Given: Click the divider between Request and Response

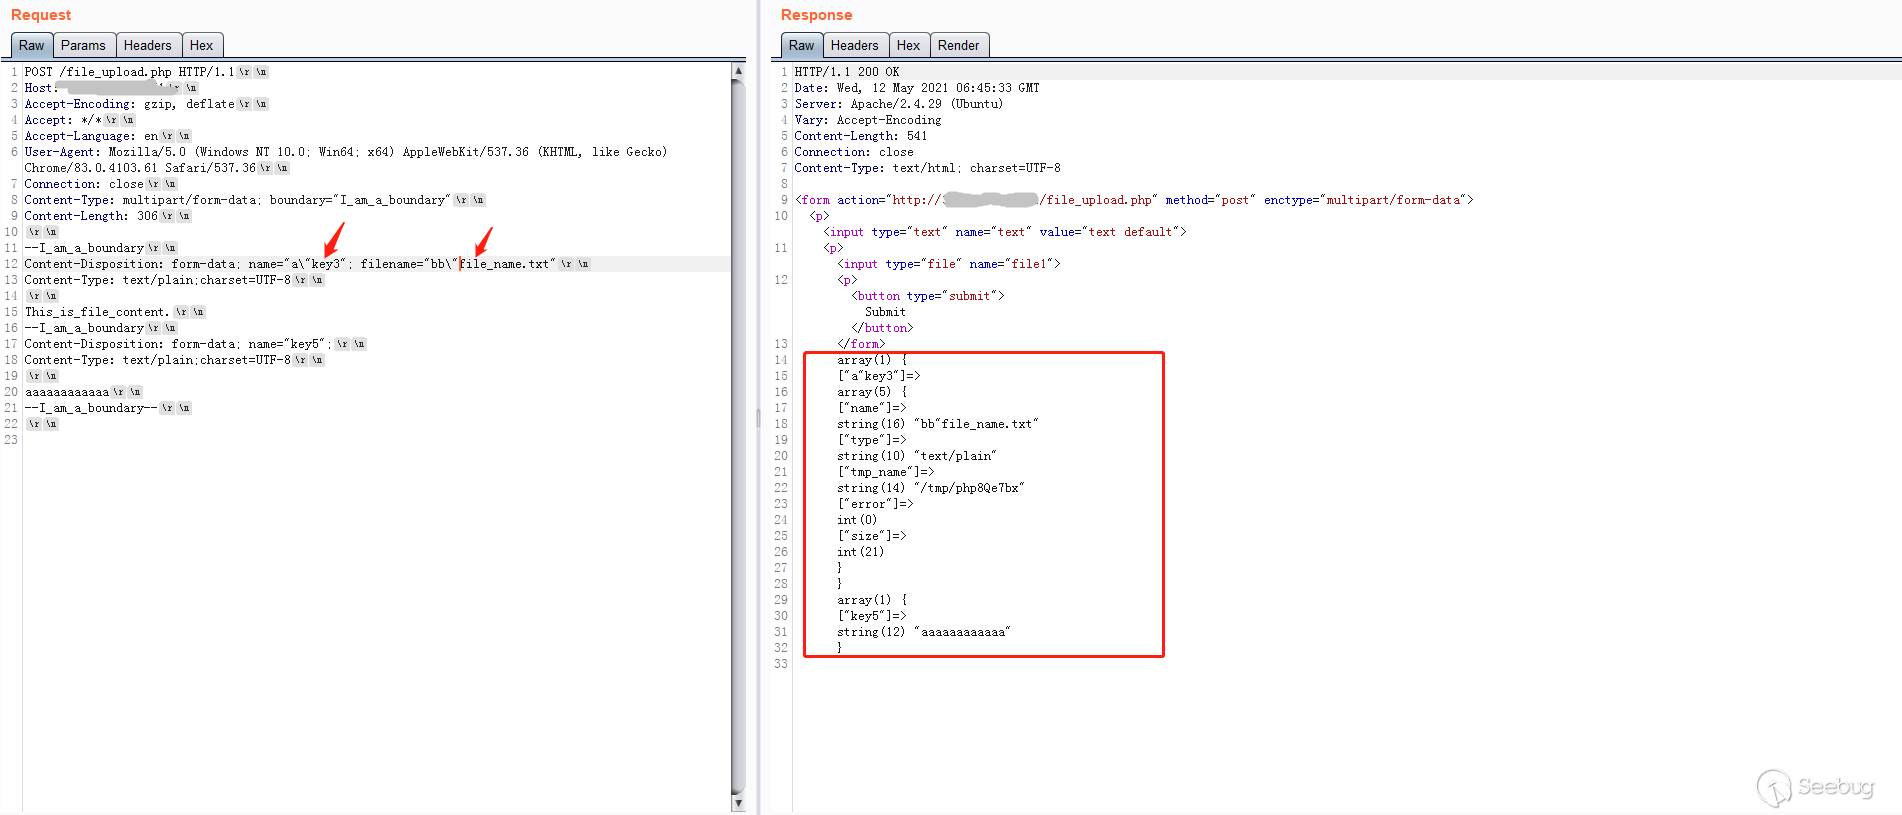Looking at the screenshot, I should [758, 420].
